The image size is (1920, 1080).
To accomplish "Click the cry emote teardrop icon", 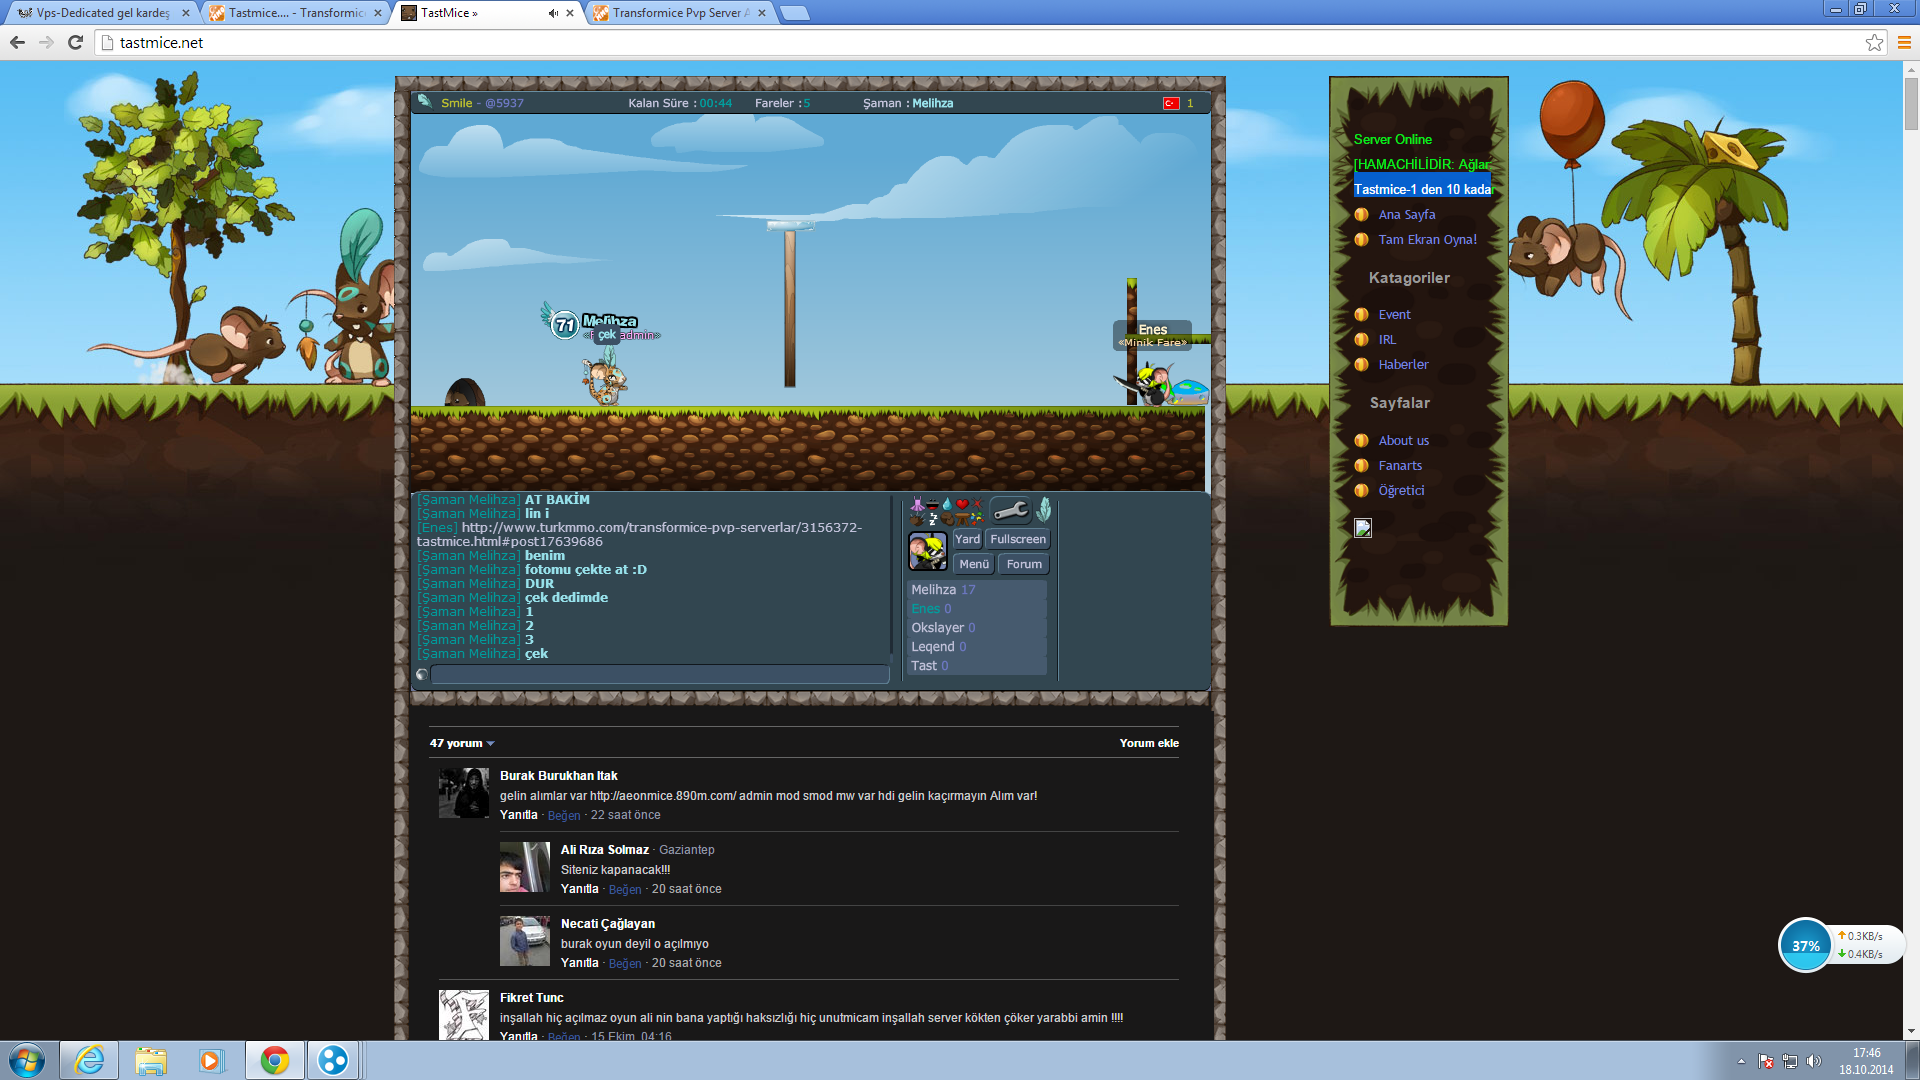I will click(x=947, y=504).
